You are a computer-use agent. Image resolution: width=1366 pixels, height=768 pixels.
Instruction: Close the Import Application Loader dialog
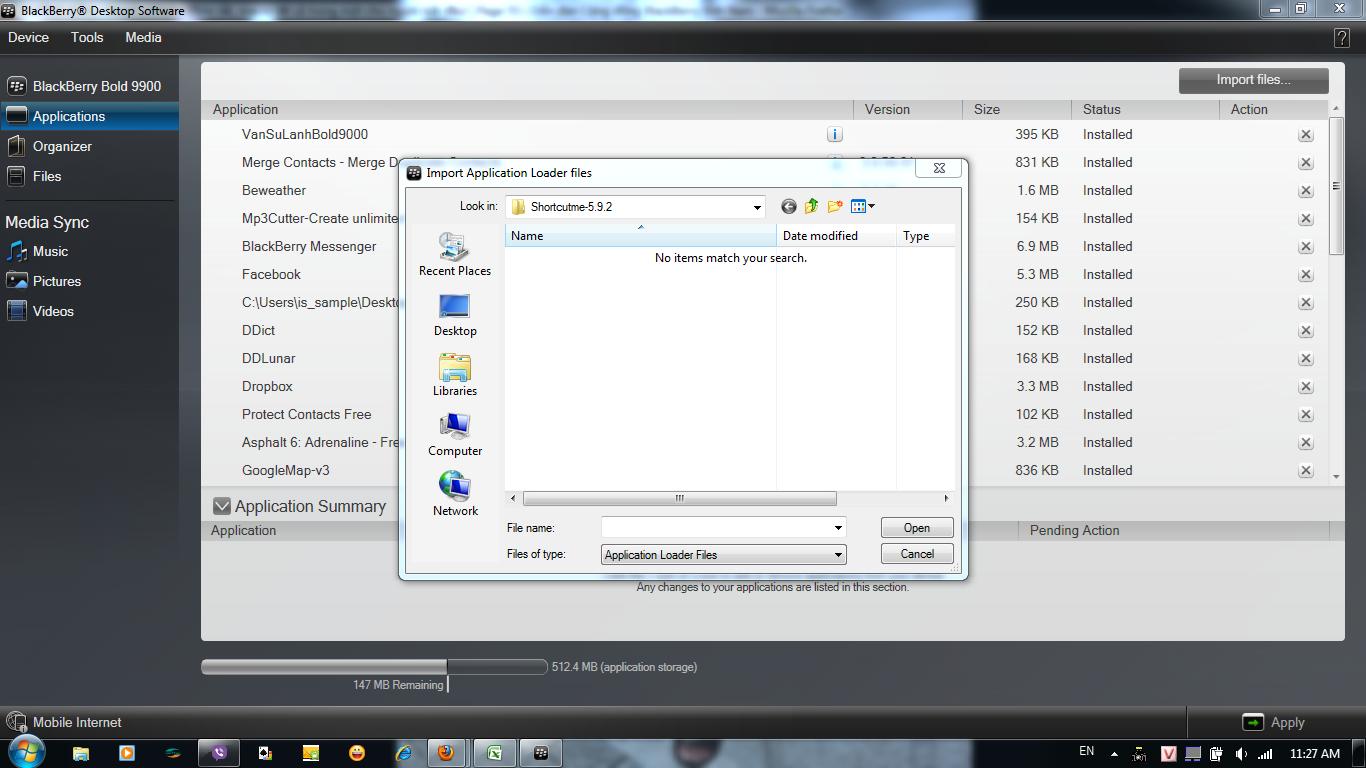(939, 168)
